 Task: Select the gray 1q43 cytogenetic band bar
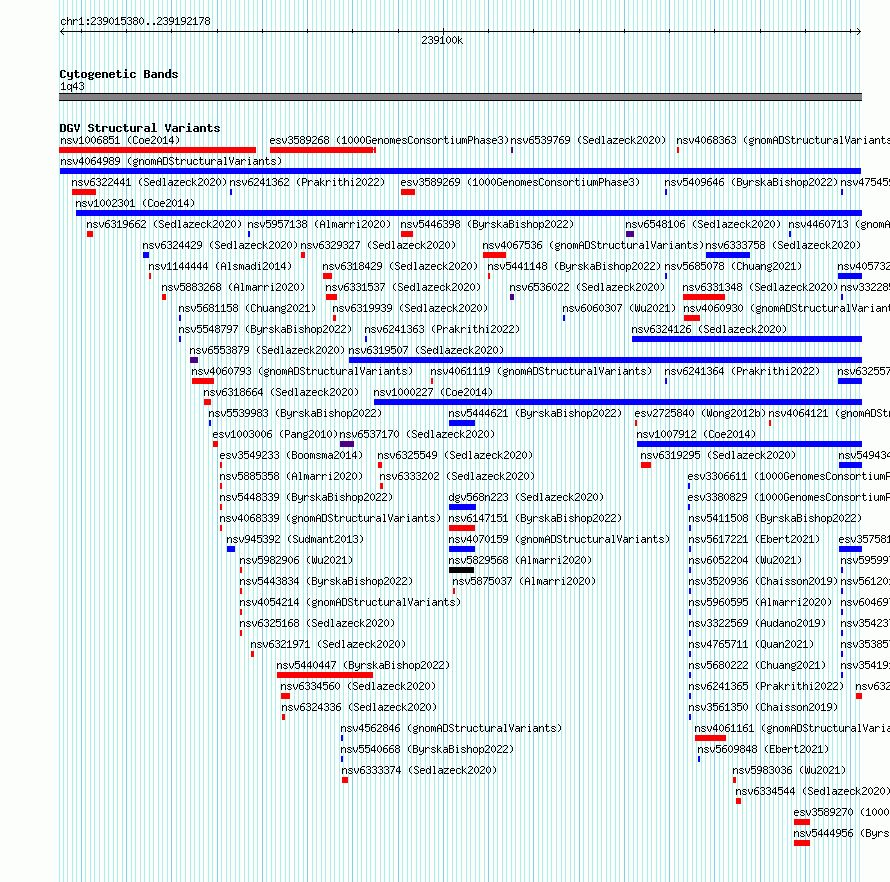460,97
